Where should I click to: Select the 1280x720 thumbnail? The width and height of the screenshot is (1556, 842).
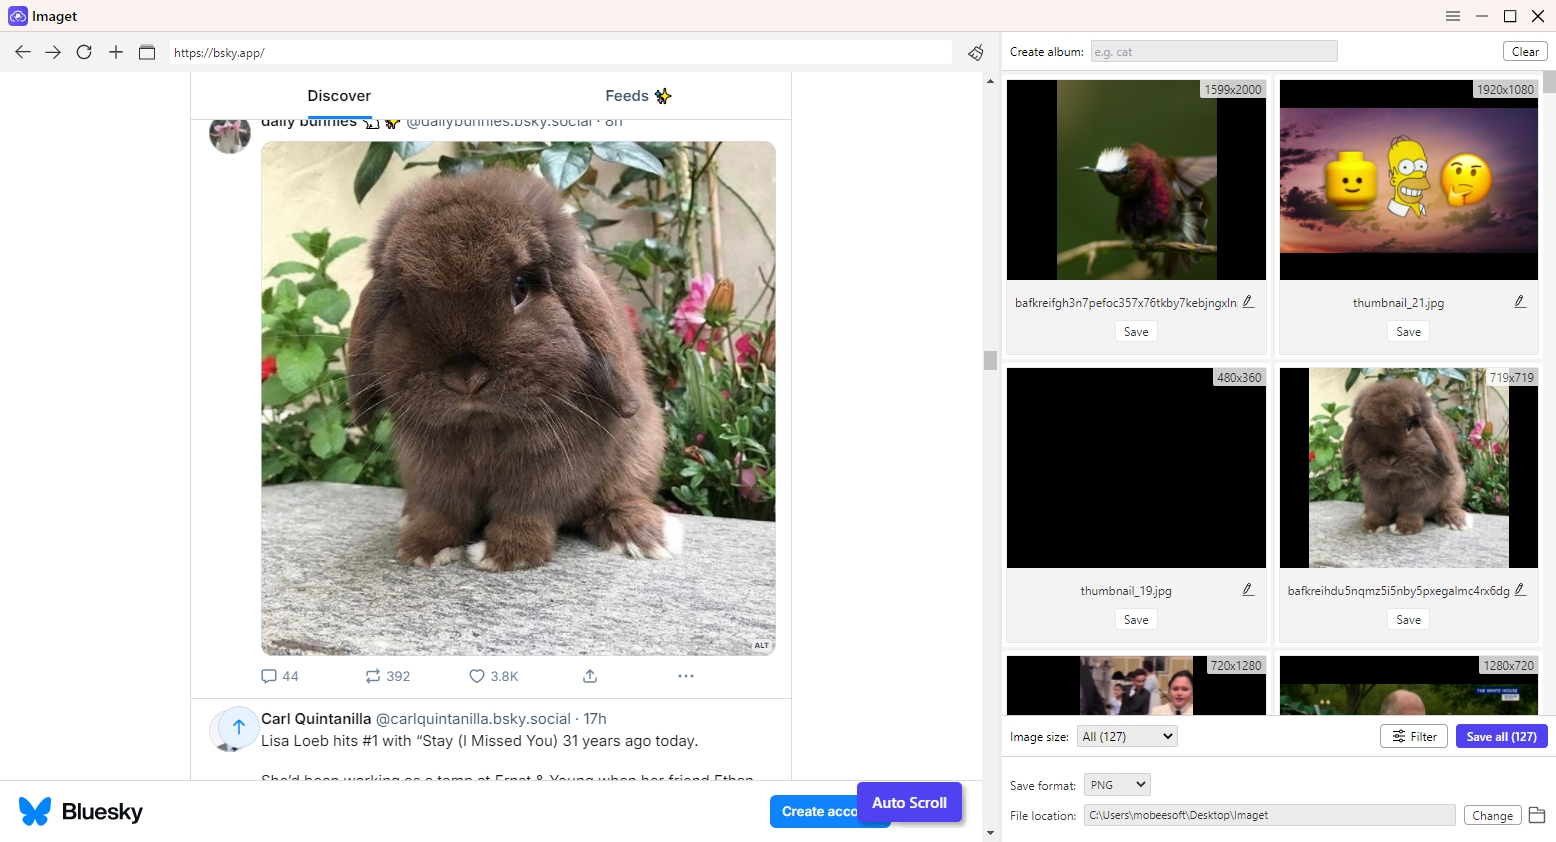[x=1408, y=685]
